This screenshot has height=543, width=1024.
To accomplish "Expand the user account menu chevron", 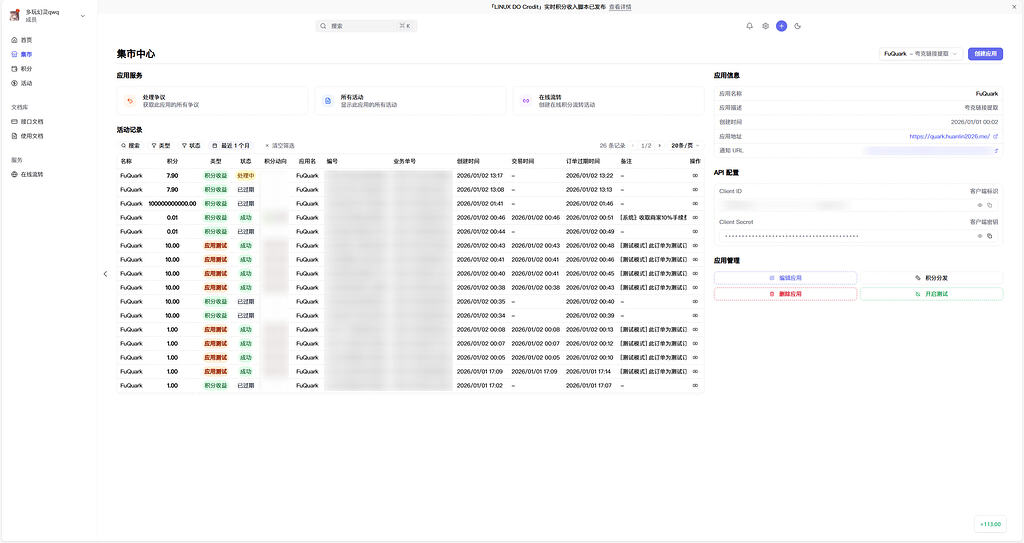I will pos(83,16).
